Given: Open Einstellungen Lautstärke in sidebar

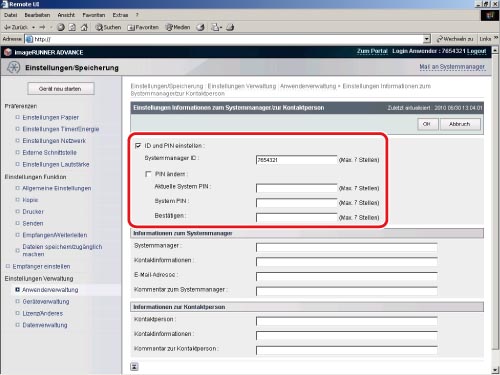Looking at the screenshot, I should point(56,164).
